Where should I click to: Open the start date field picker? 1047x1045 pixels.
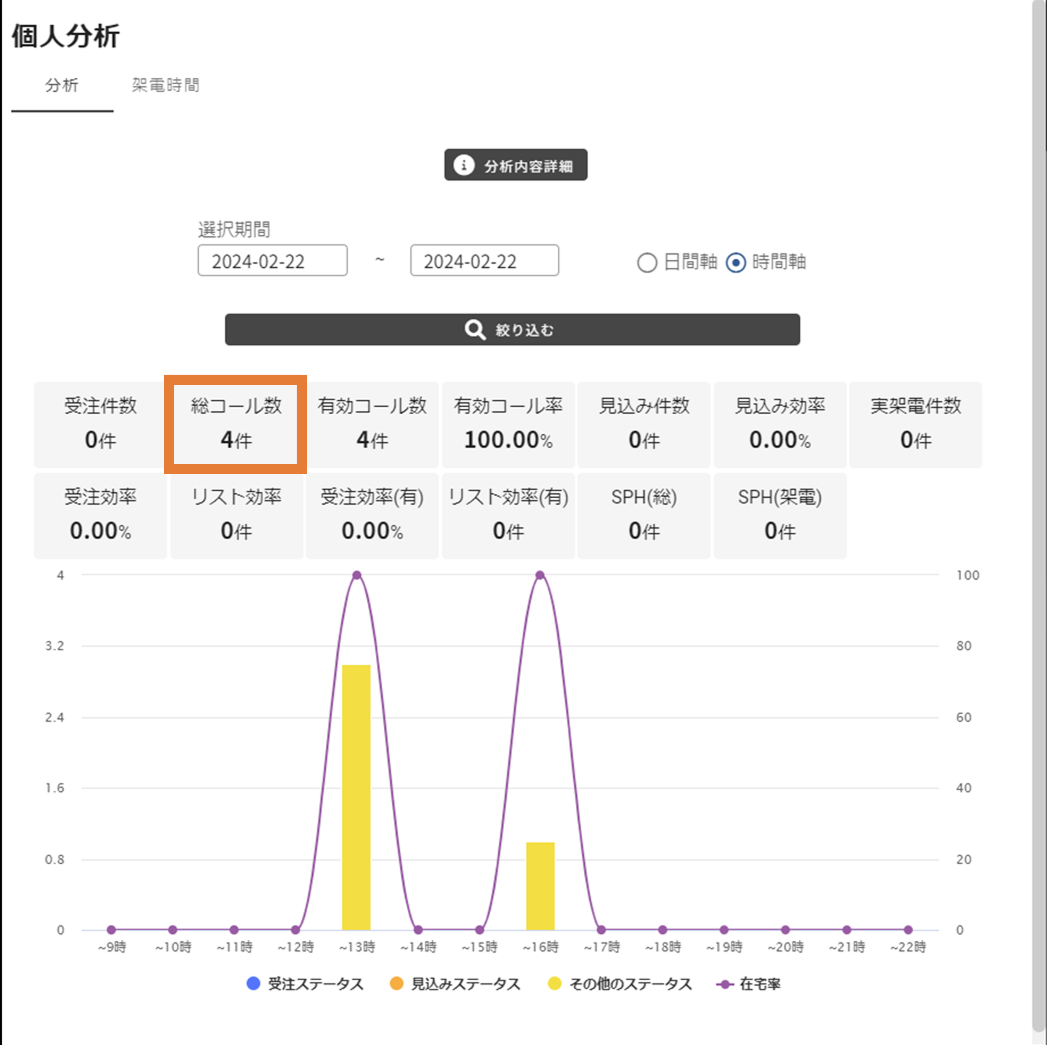273,261
